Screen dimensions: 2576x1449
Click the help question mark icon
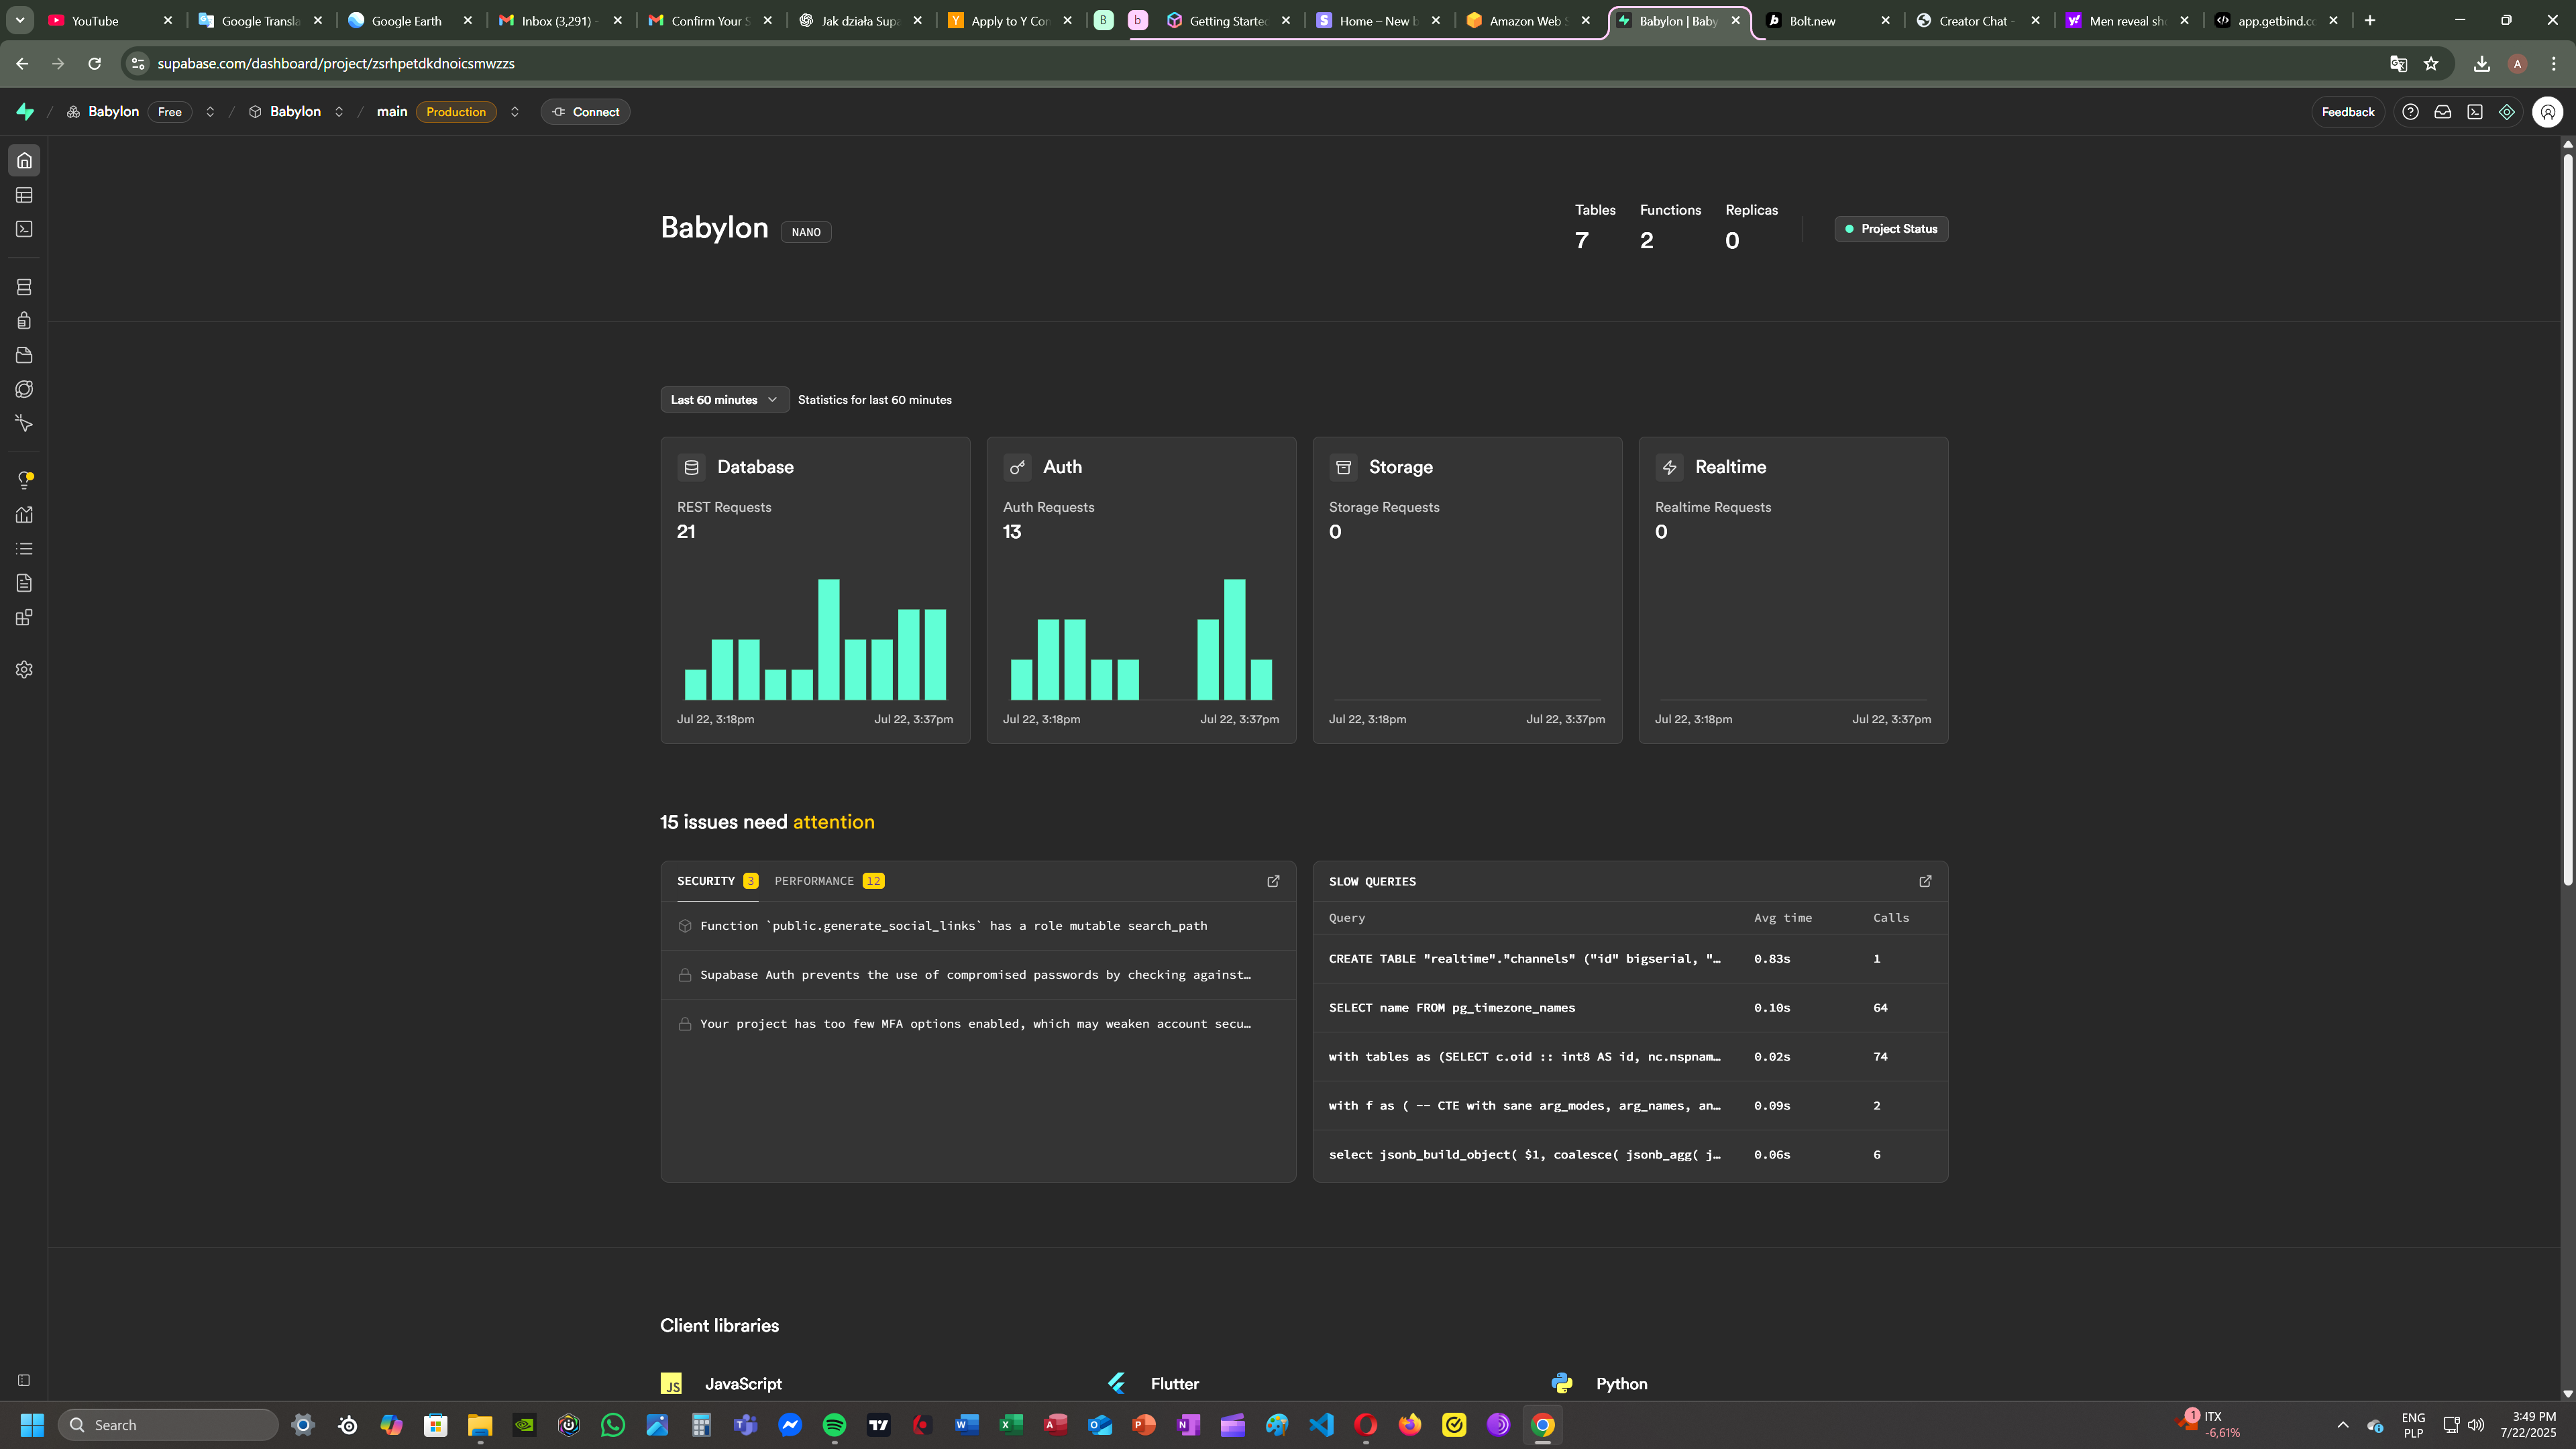(x=2410, y=112)
